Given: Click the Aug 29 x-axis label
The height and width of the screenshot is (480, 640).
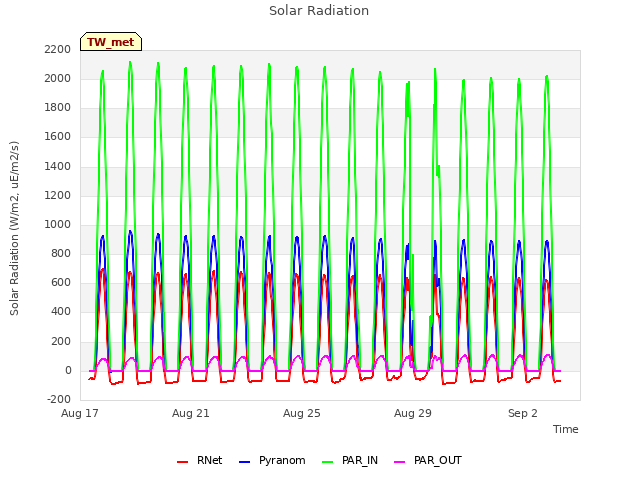Looking at the screenshot, I should (x=413, y=413).
